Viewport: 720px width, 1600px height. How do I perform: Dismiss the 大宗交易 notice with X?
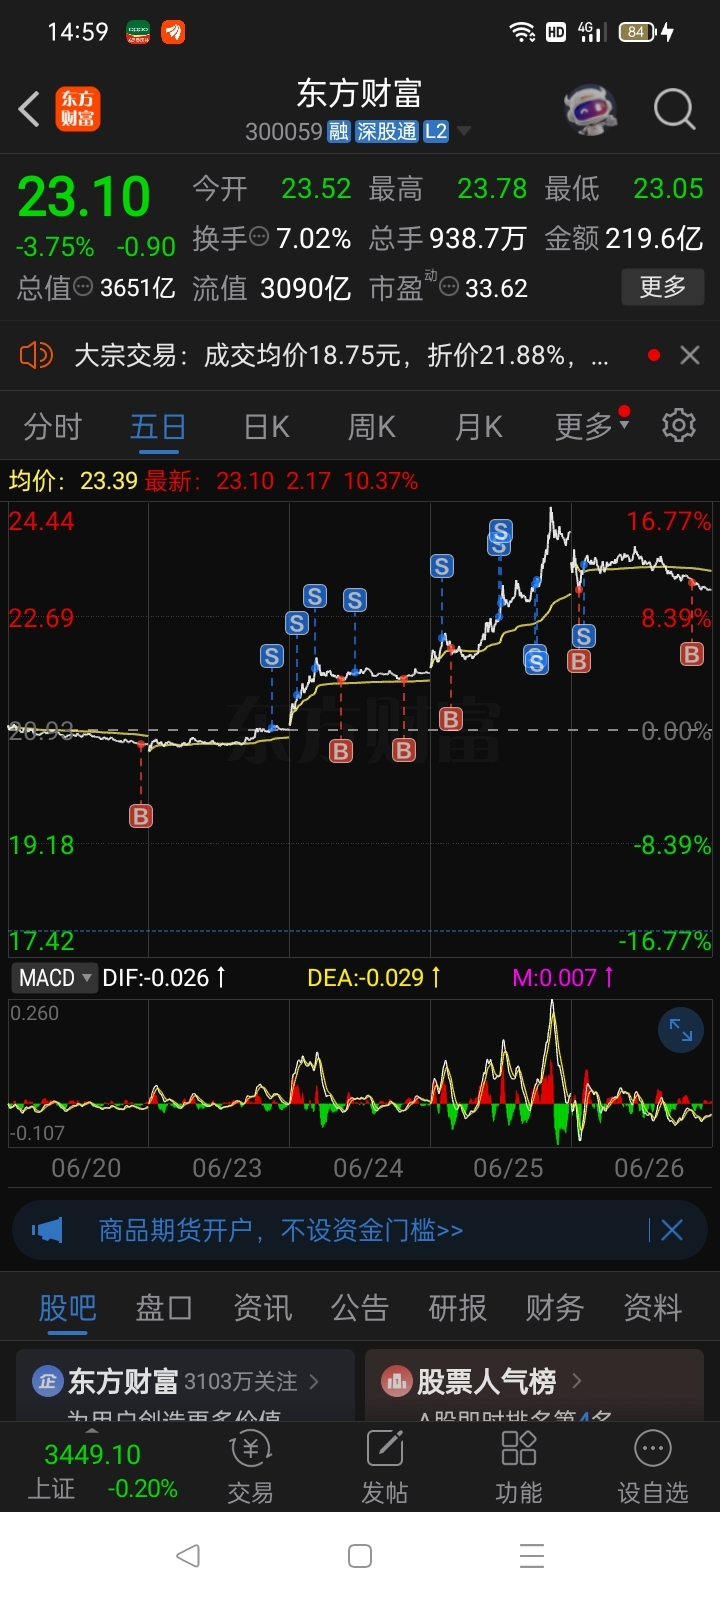[689, 355]
